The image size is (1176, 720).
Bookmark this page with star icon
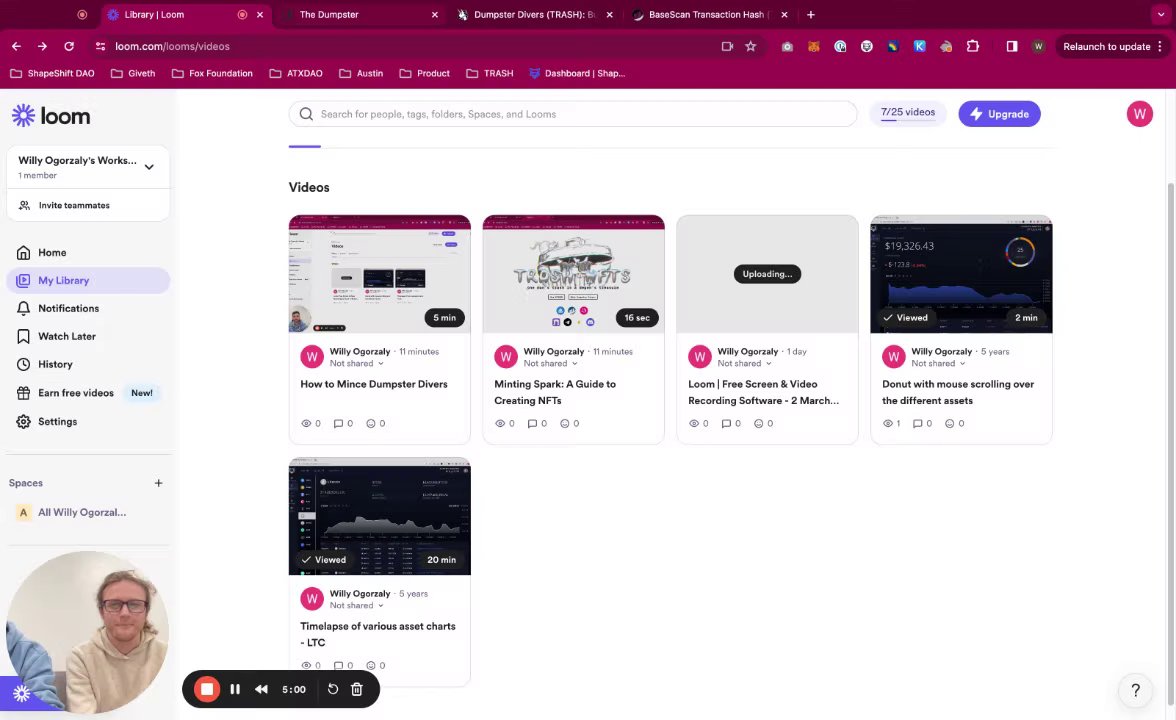click(x=751, y=46)
